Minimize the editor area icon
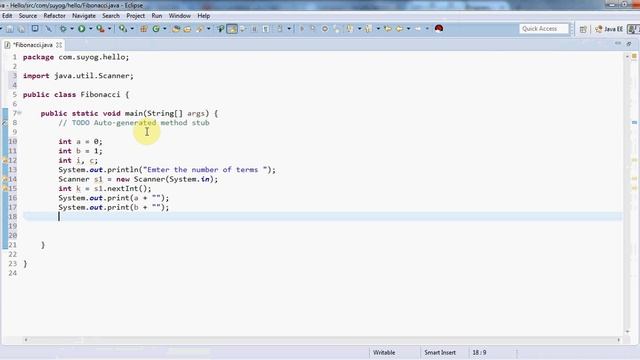The height and width of the screenshot is (360, 640). click(618, 43)
